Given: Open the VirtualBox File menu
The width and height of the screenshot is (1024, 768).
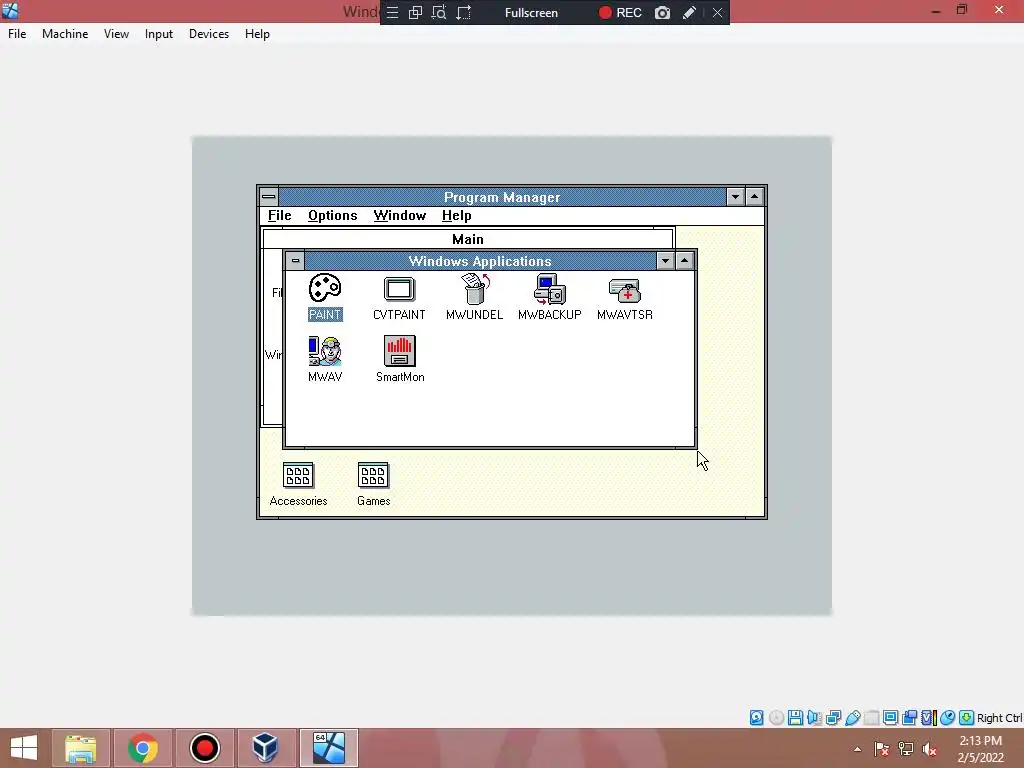Looking at the screenshot, I should click(x=17, y=34).
